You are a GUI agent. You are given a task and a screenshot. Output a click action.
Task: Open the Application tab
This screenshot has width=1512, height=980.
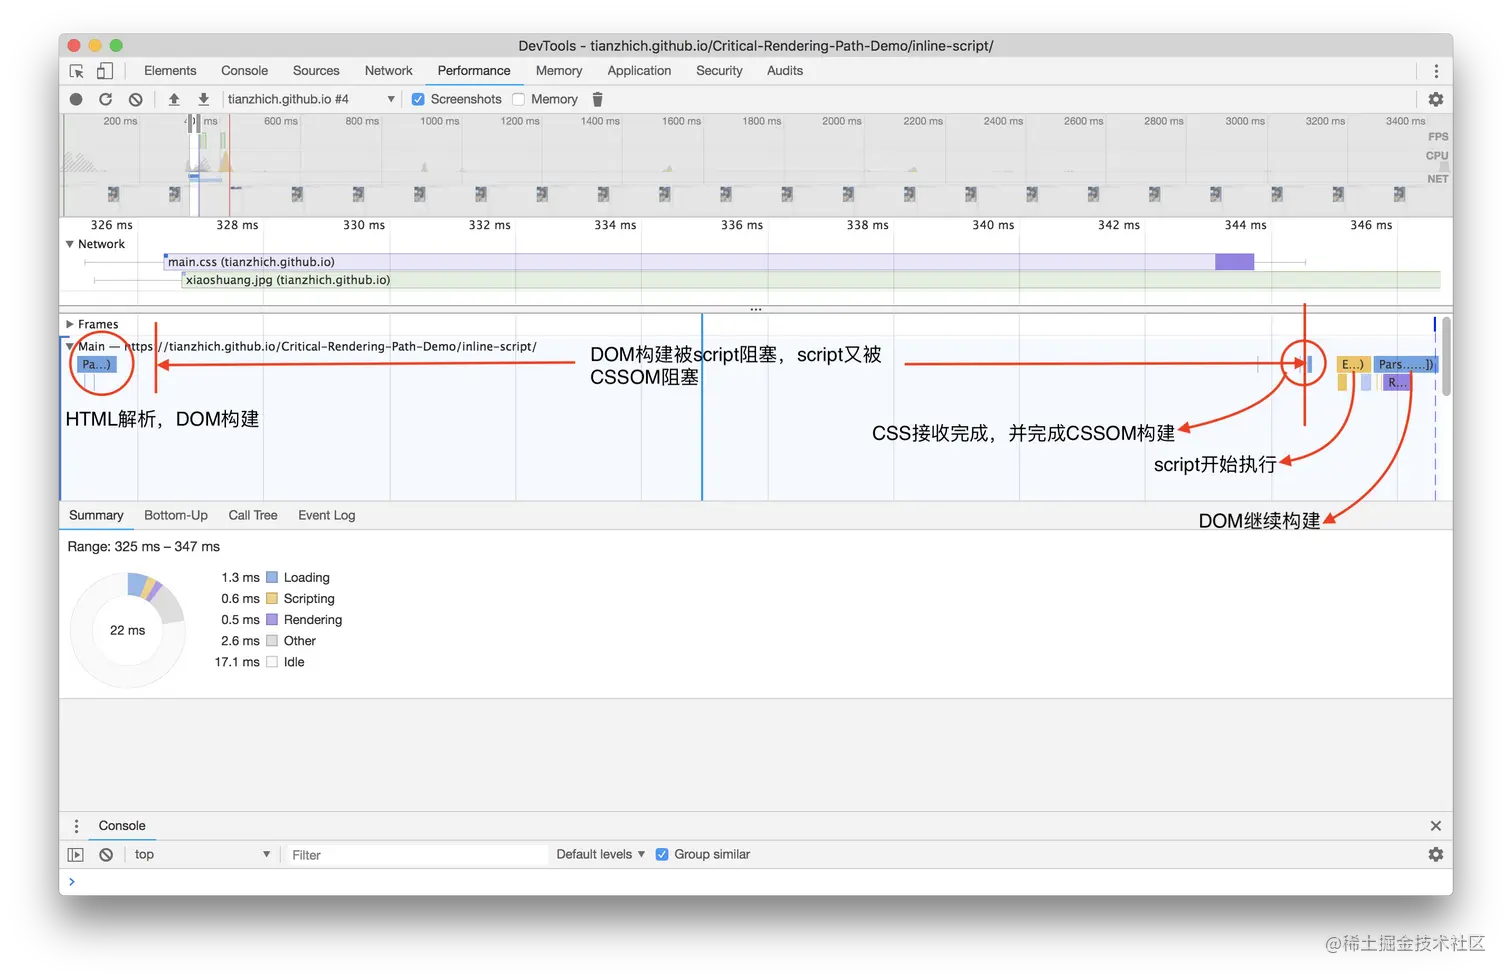tap(639, 71)
